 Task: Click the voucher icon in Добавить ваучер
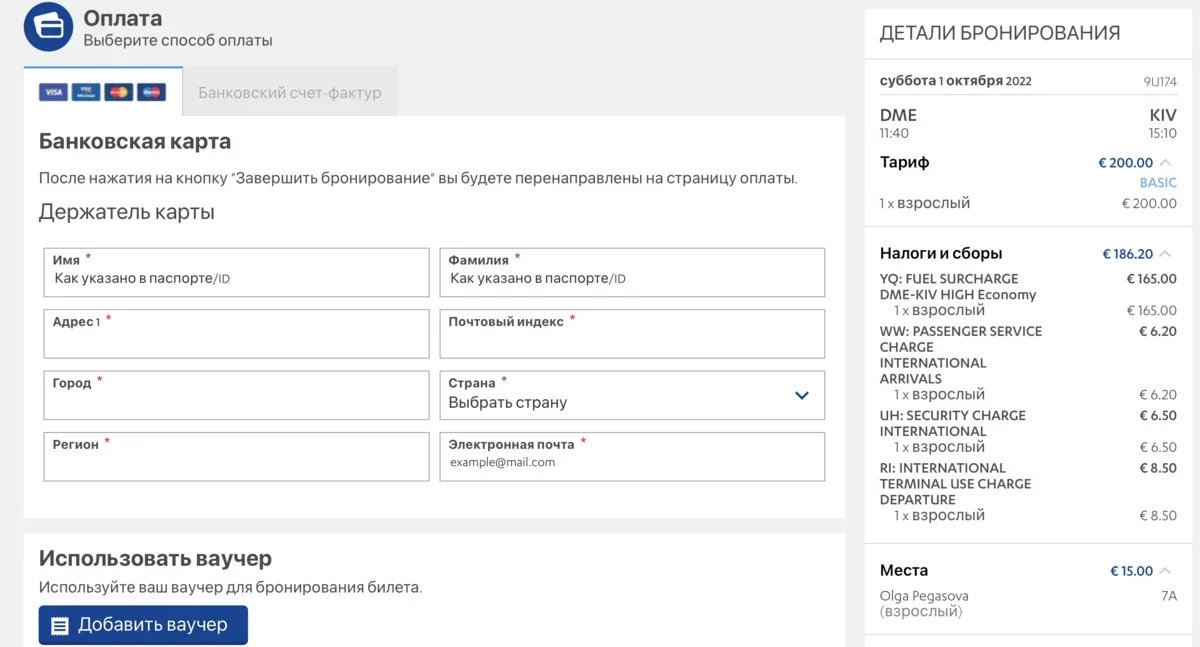tap(60, 625)
